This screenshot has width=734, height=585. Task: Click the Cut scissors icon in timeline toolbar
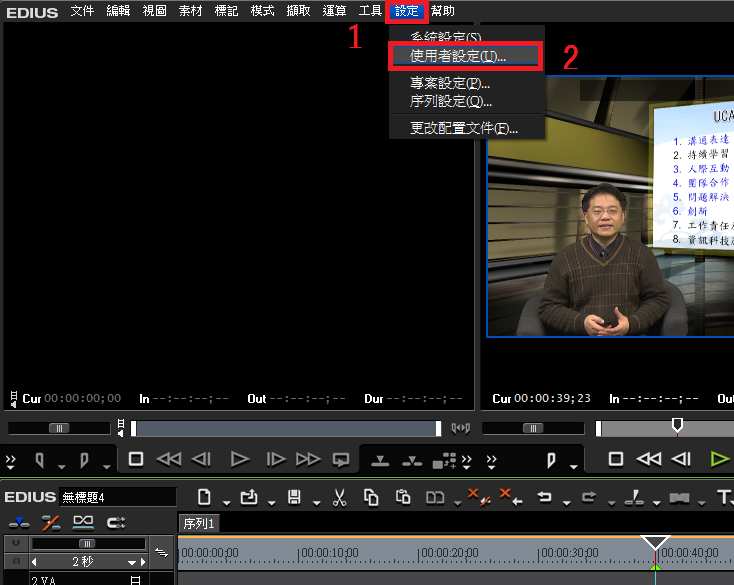[x=339, y=497]
